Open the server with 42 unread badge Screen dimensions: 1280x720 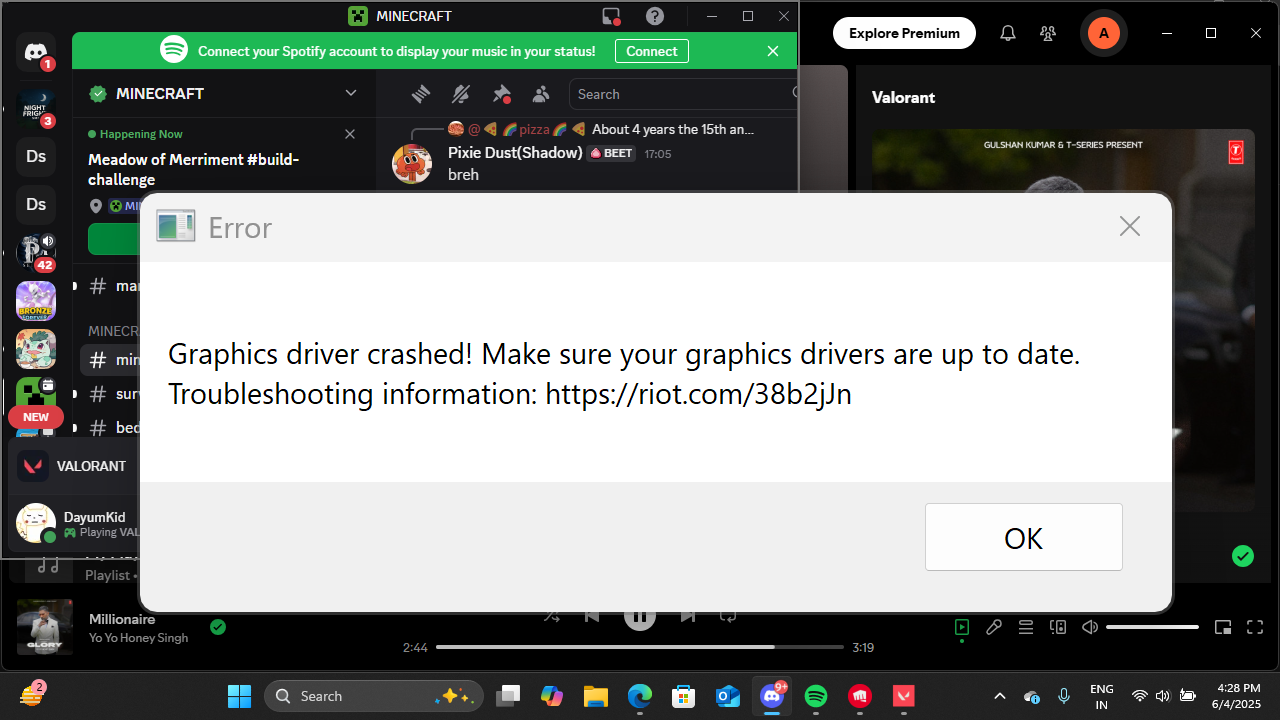(36, 252)
